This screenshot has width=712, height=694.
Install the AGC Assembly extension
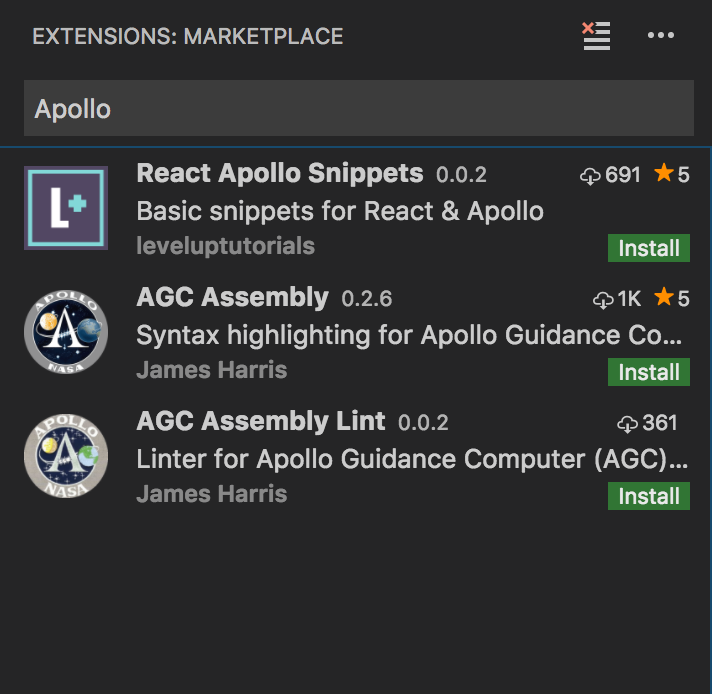(649, 372)
